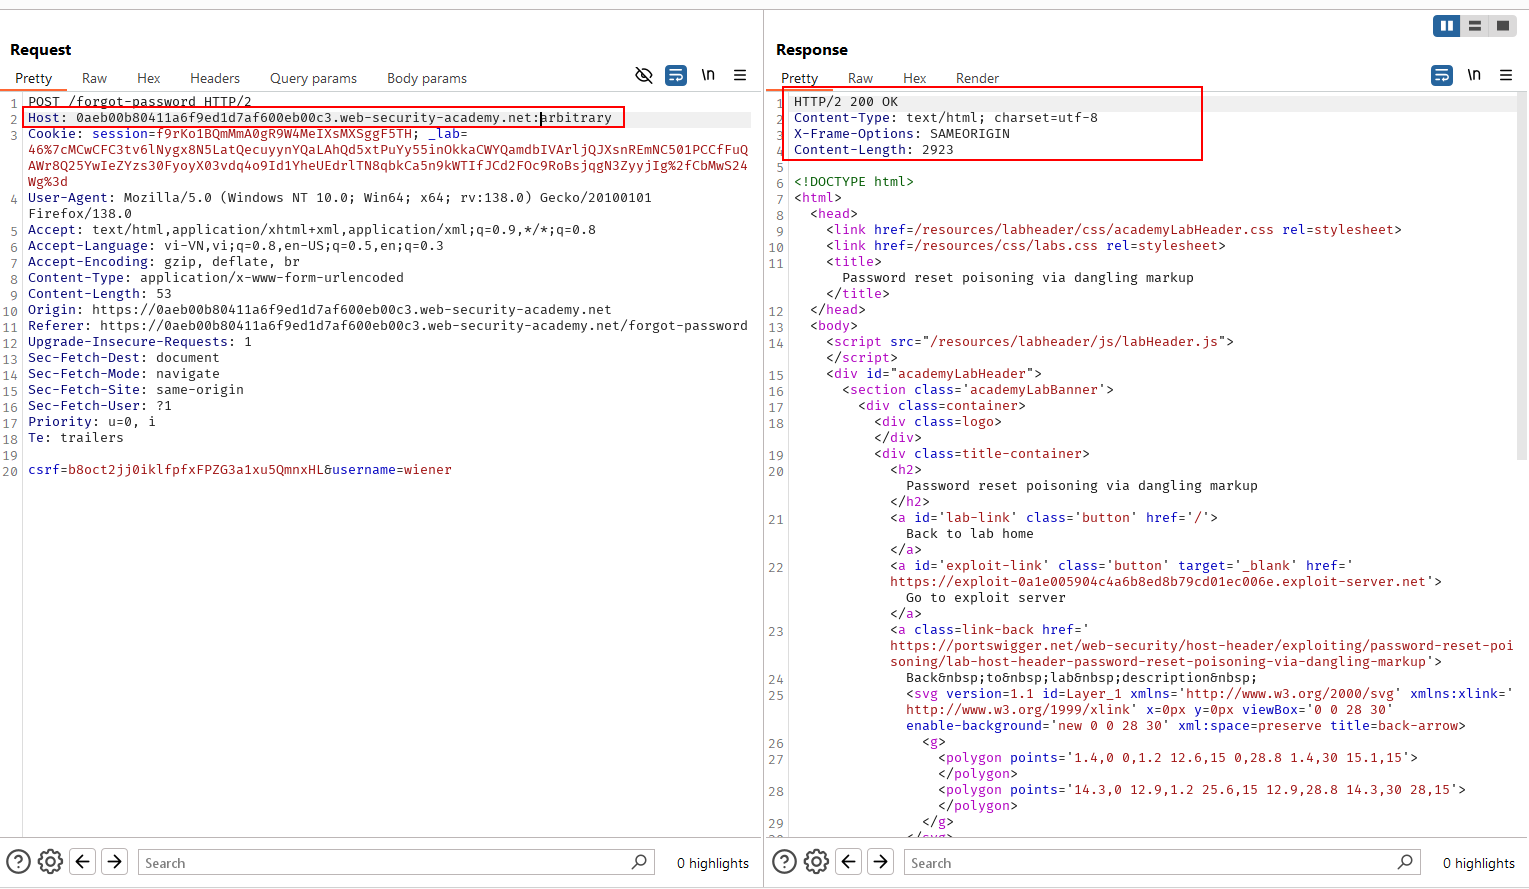The image size is (1529, 889).
Task: Click the Accept-Encoding header line
Action: 164,262
